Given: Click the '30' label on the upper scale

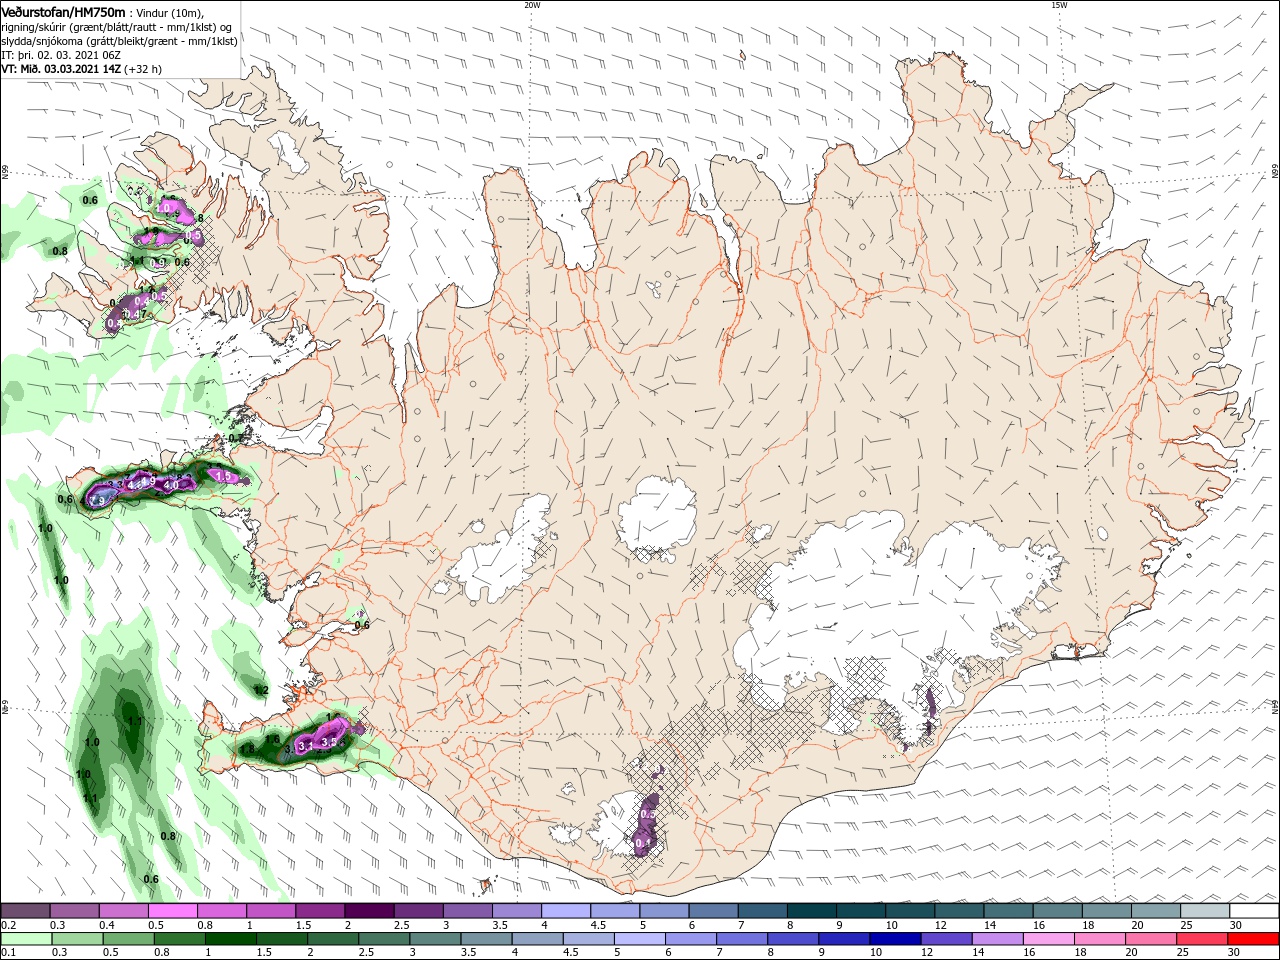Looking at the screenshot, I should pos(1236,925).
